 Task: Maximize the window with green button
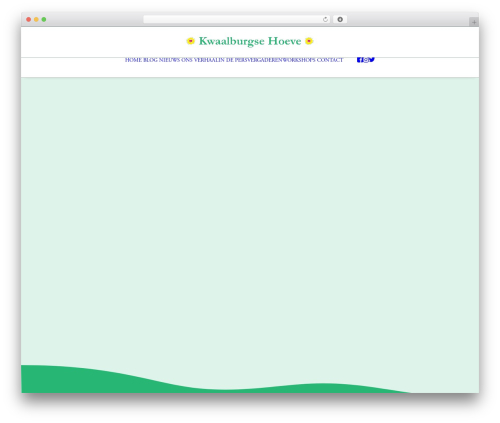[44, 19]
